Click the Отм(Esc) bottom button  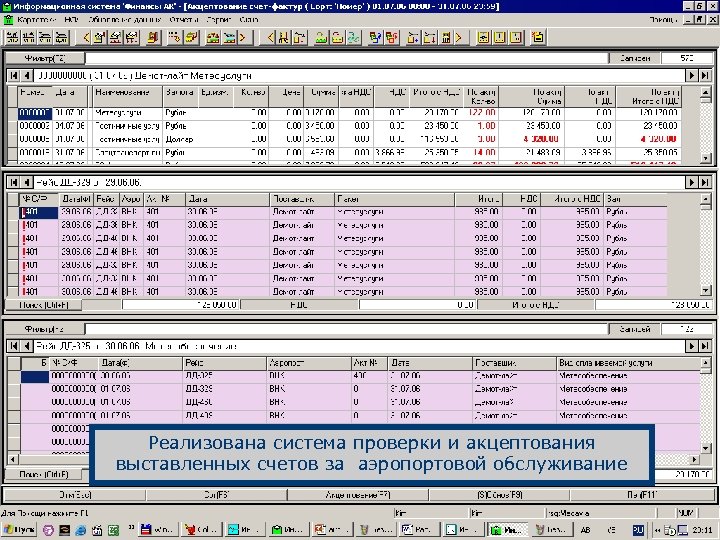(x=75, y=495)
